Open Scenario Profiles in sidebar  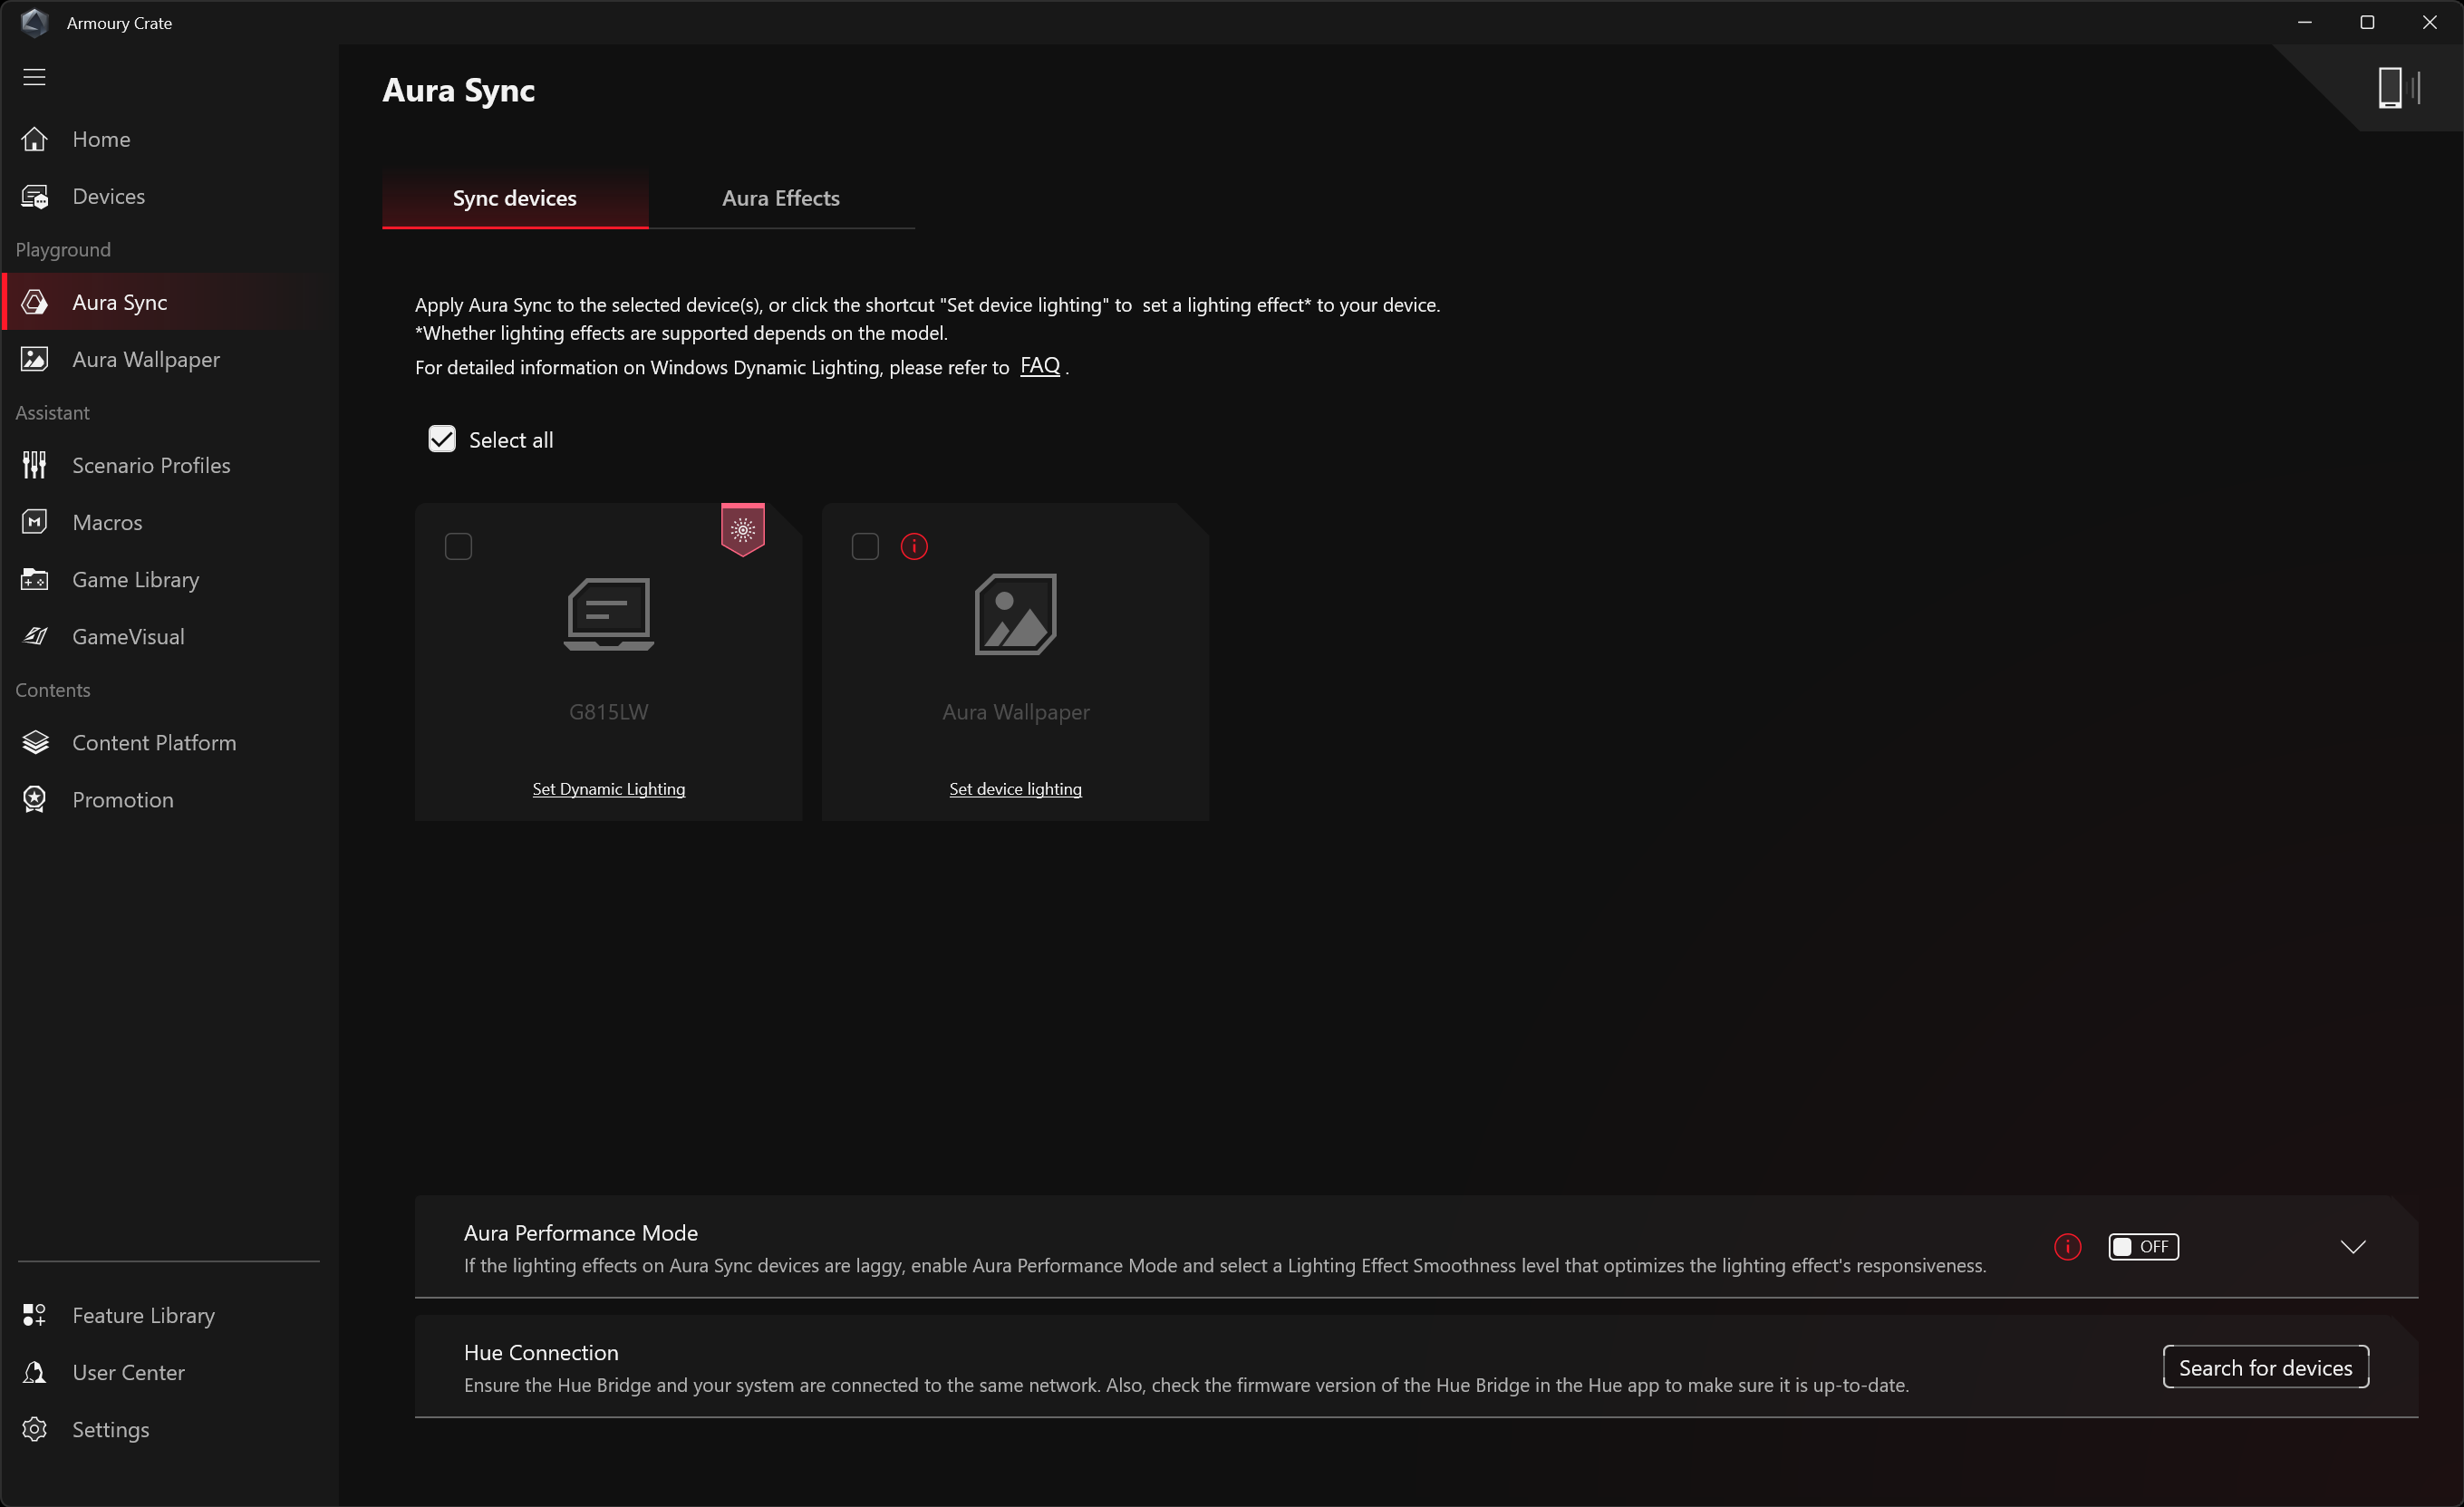(150, 465)
